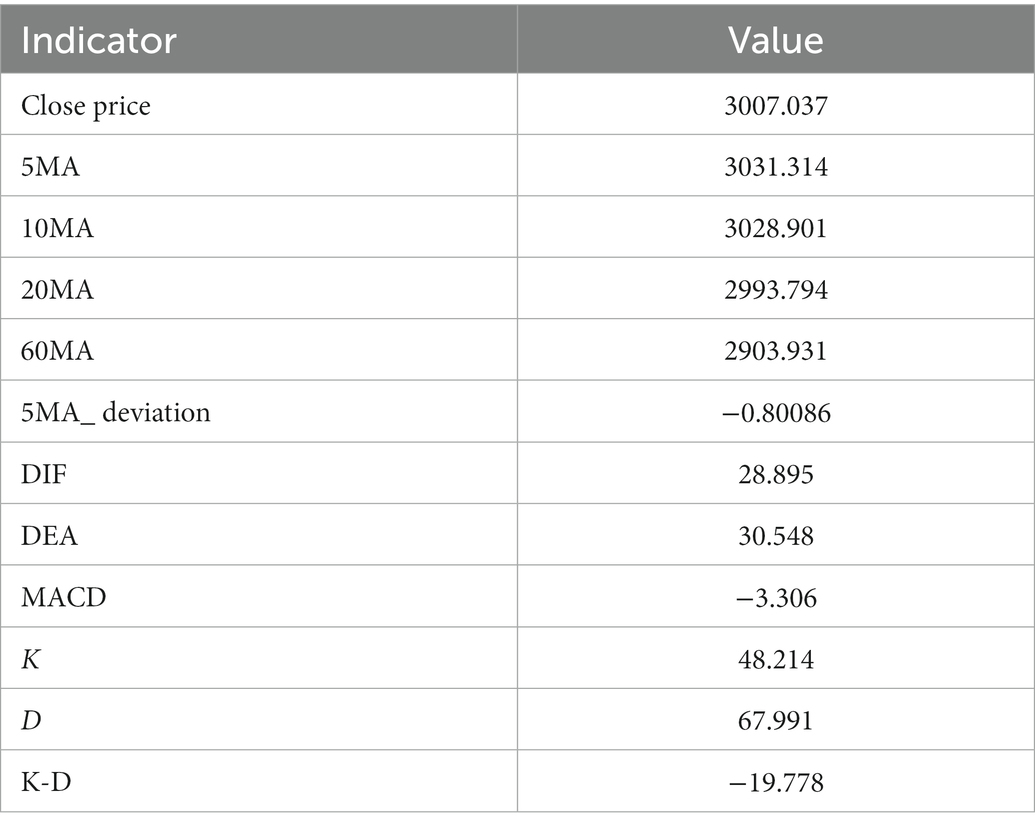Click the −0.80086 deviation value
Screen dimensions: 1035x830
tap(776, 413)
